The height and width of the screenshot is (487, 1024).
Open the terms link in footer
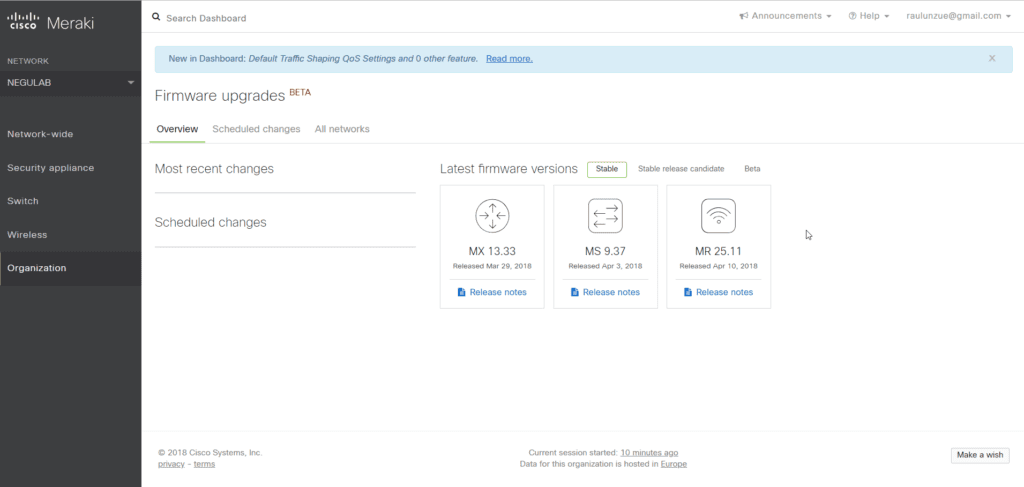point(204,464)
